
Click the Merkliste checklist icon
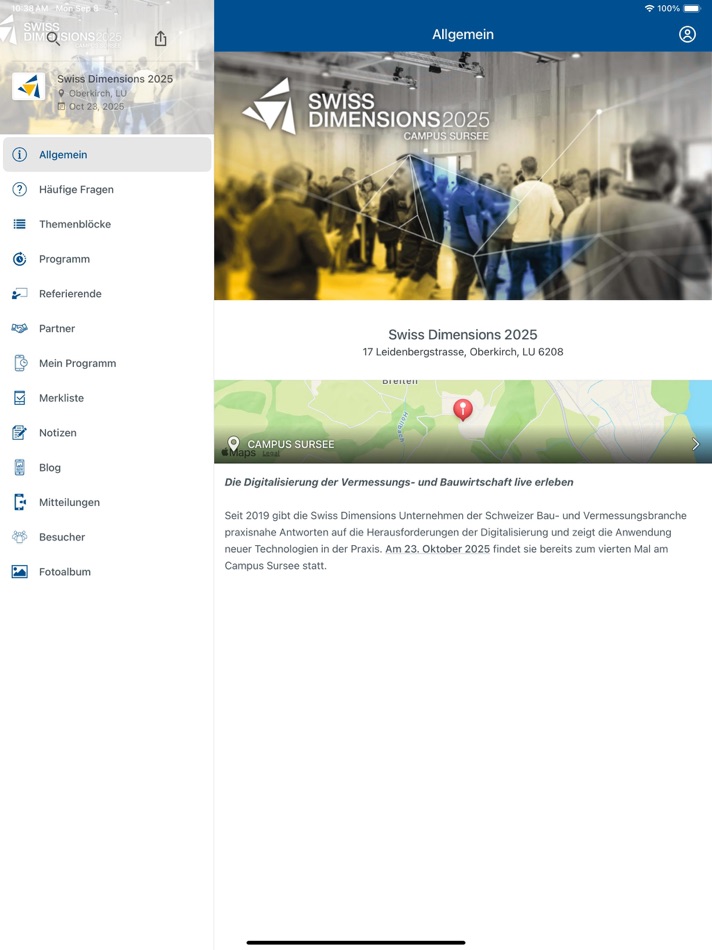[x=20, y=398]
